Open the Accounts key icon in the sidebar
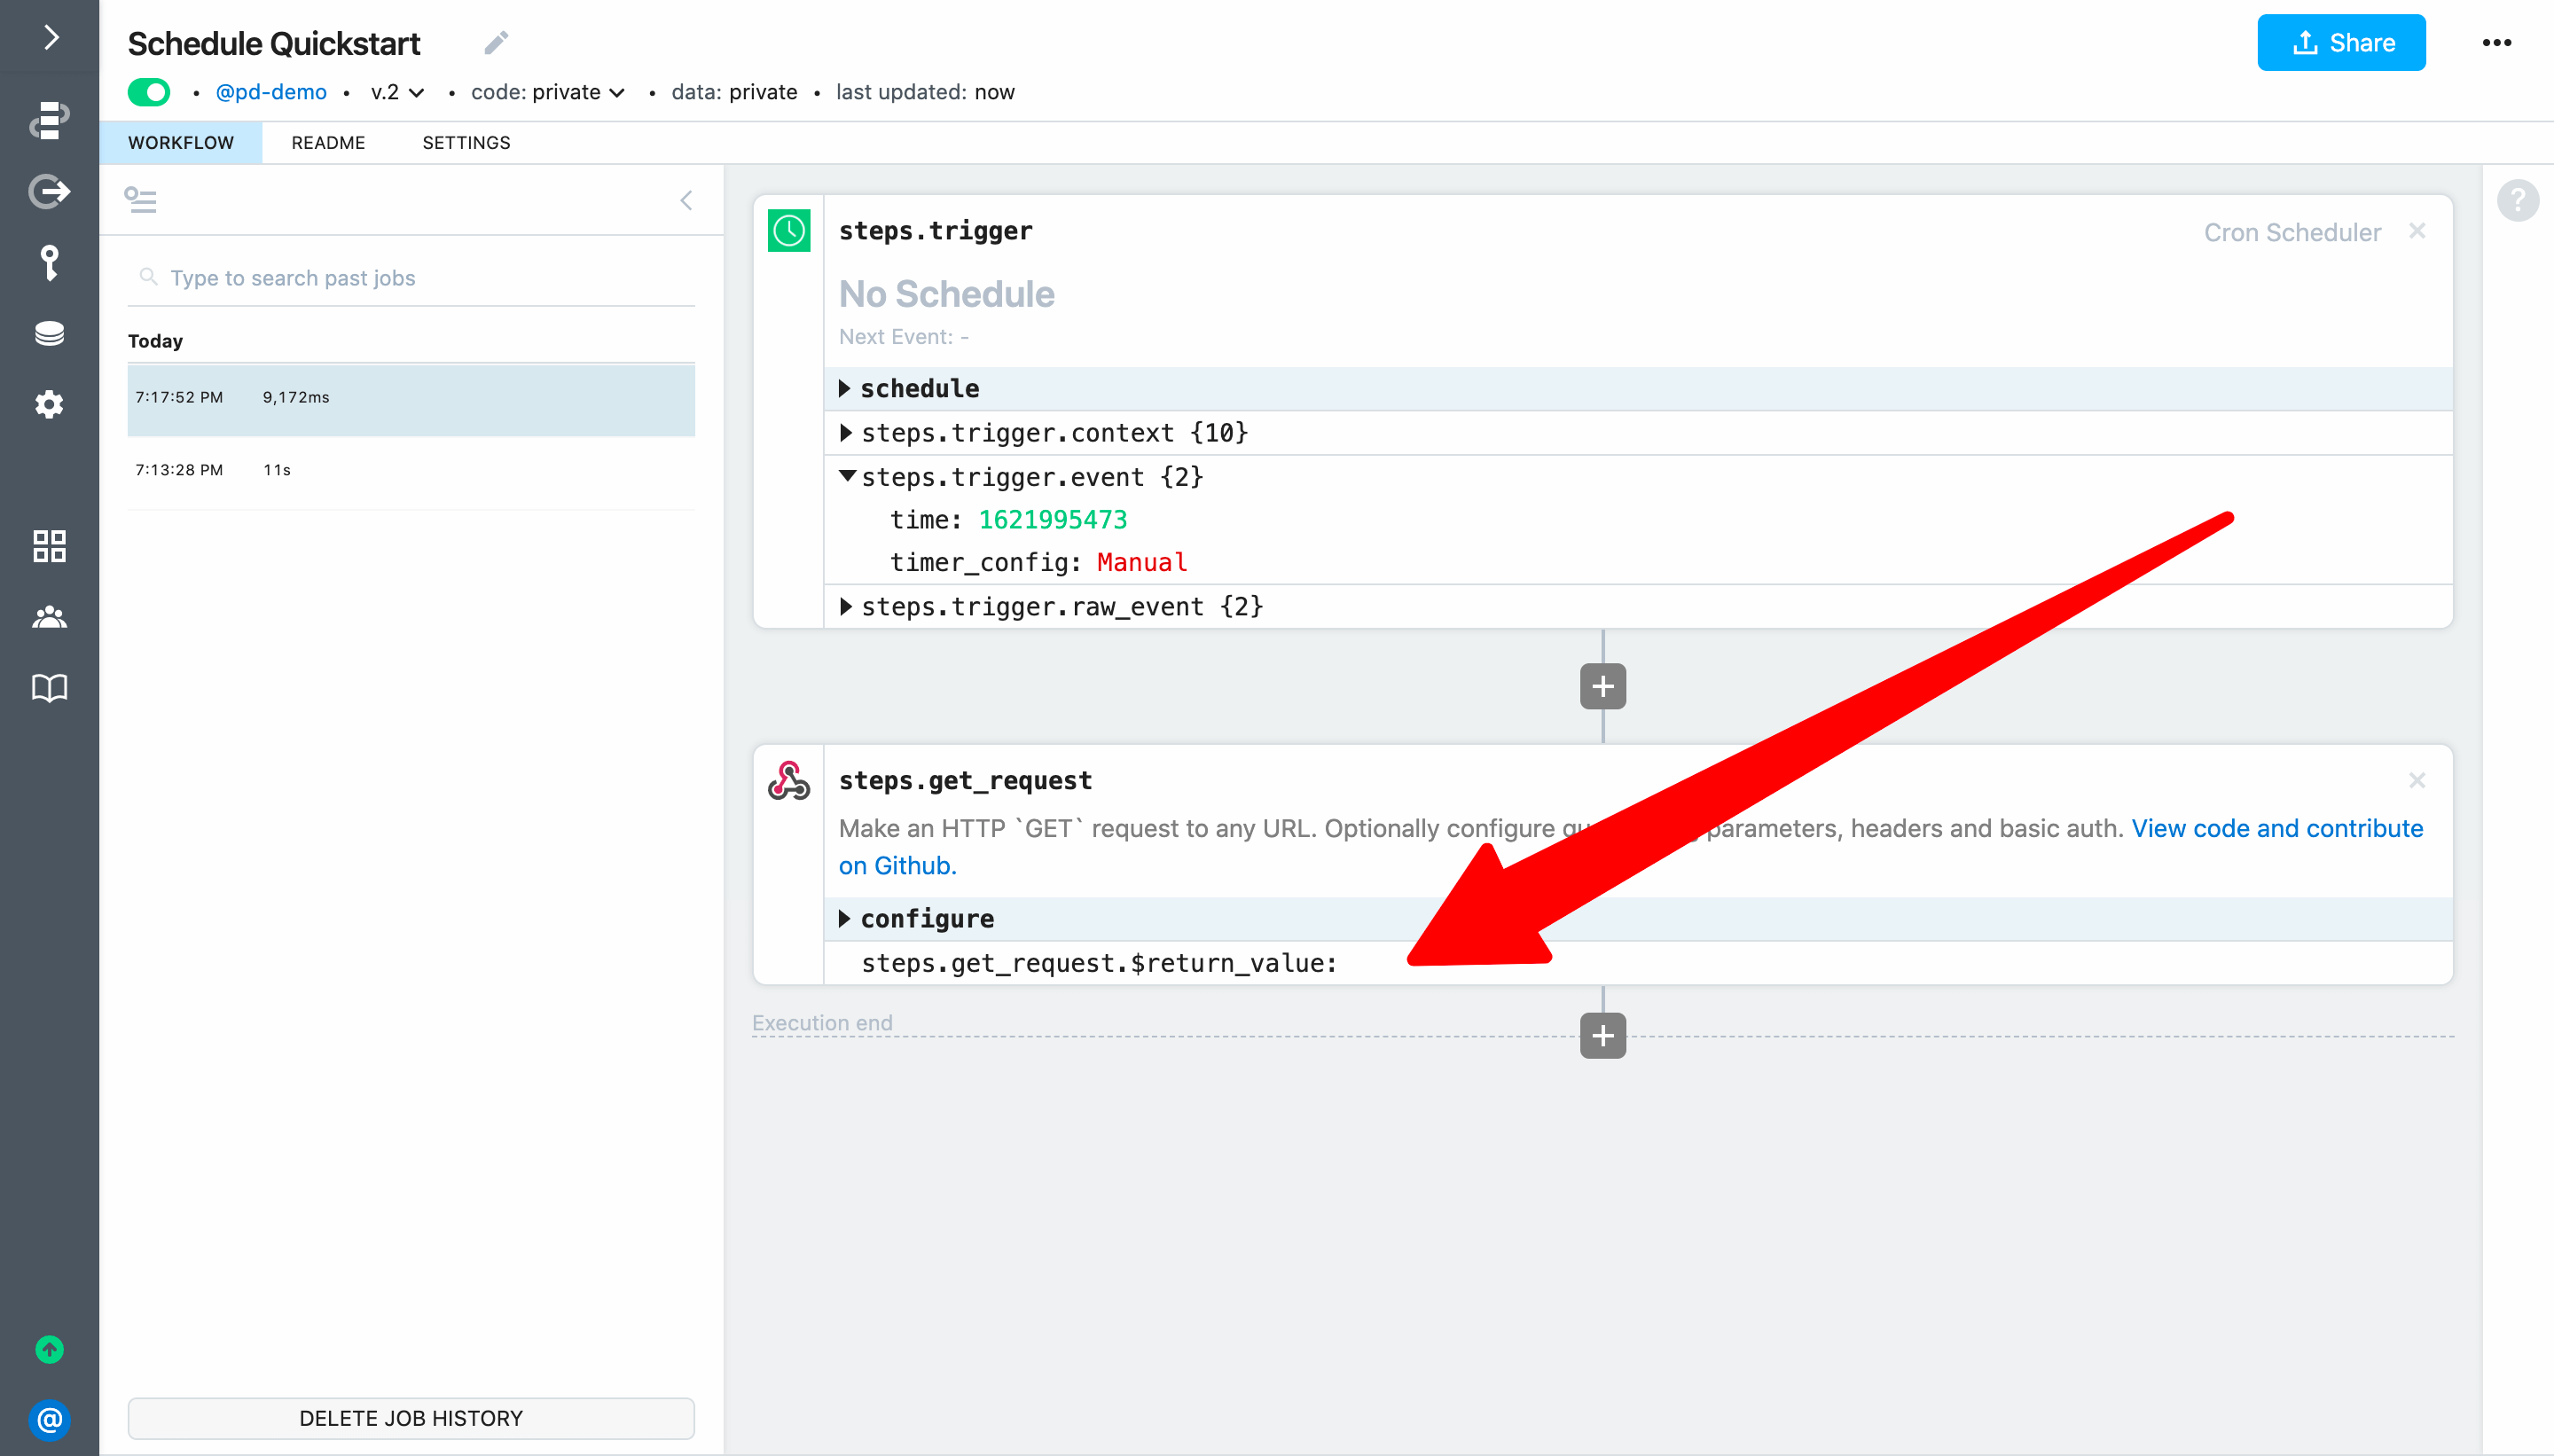 [49, 262]
